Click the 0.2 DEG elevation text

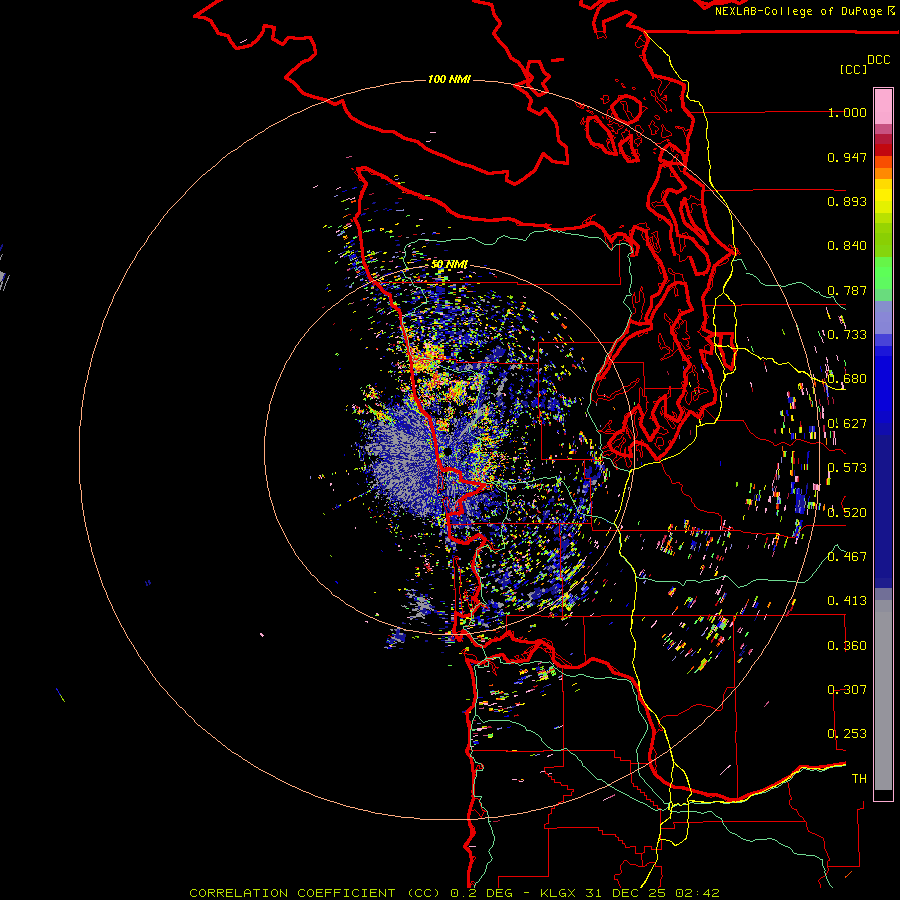pos(482,893)
